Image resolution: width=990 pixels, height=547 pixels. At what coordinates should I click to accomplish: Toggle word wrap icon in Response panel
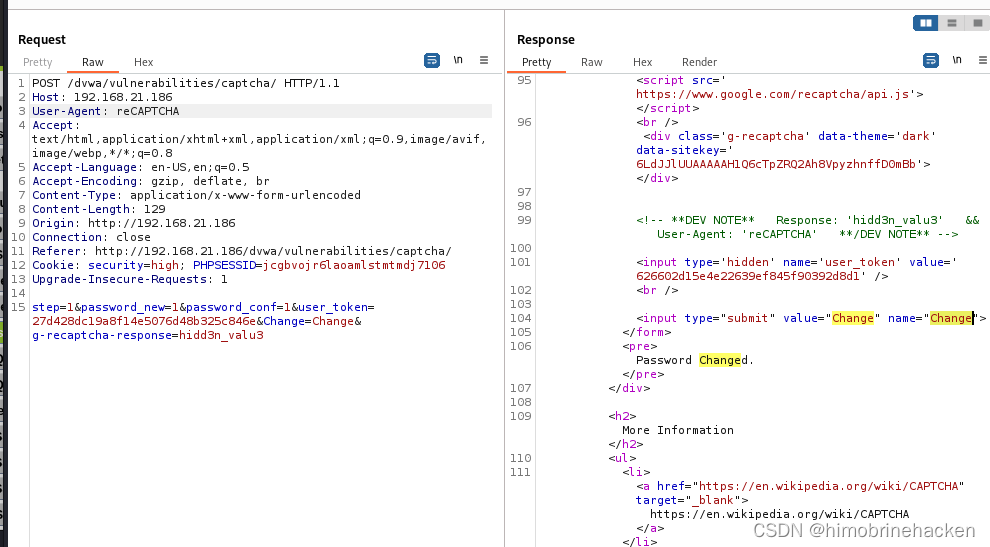pos(931,61)
